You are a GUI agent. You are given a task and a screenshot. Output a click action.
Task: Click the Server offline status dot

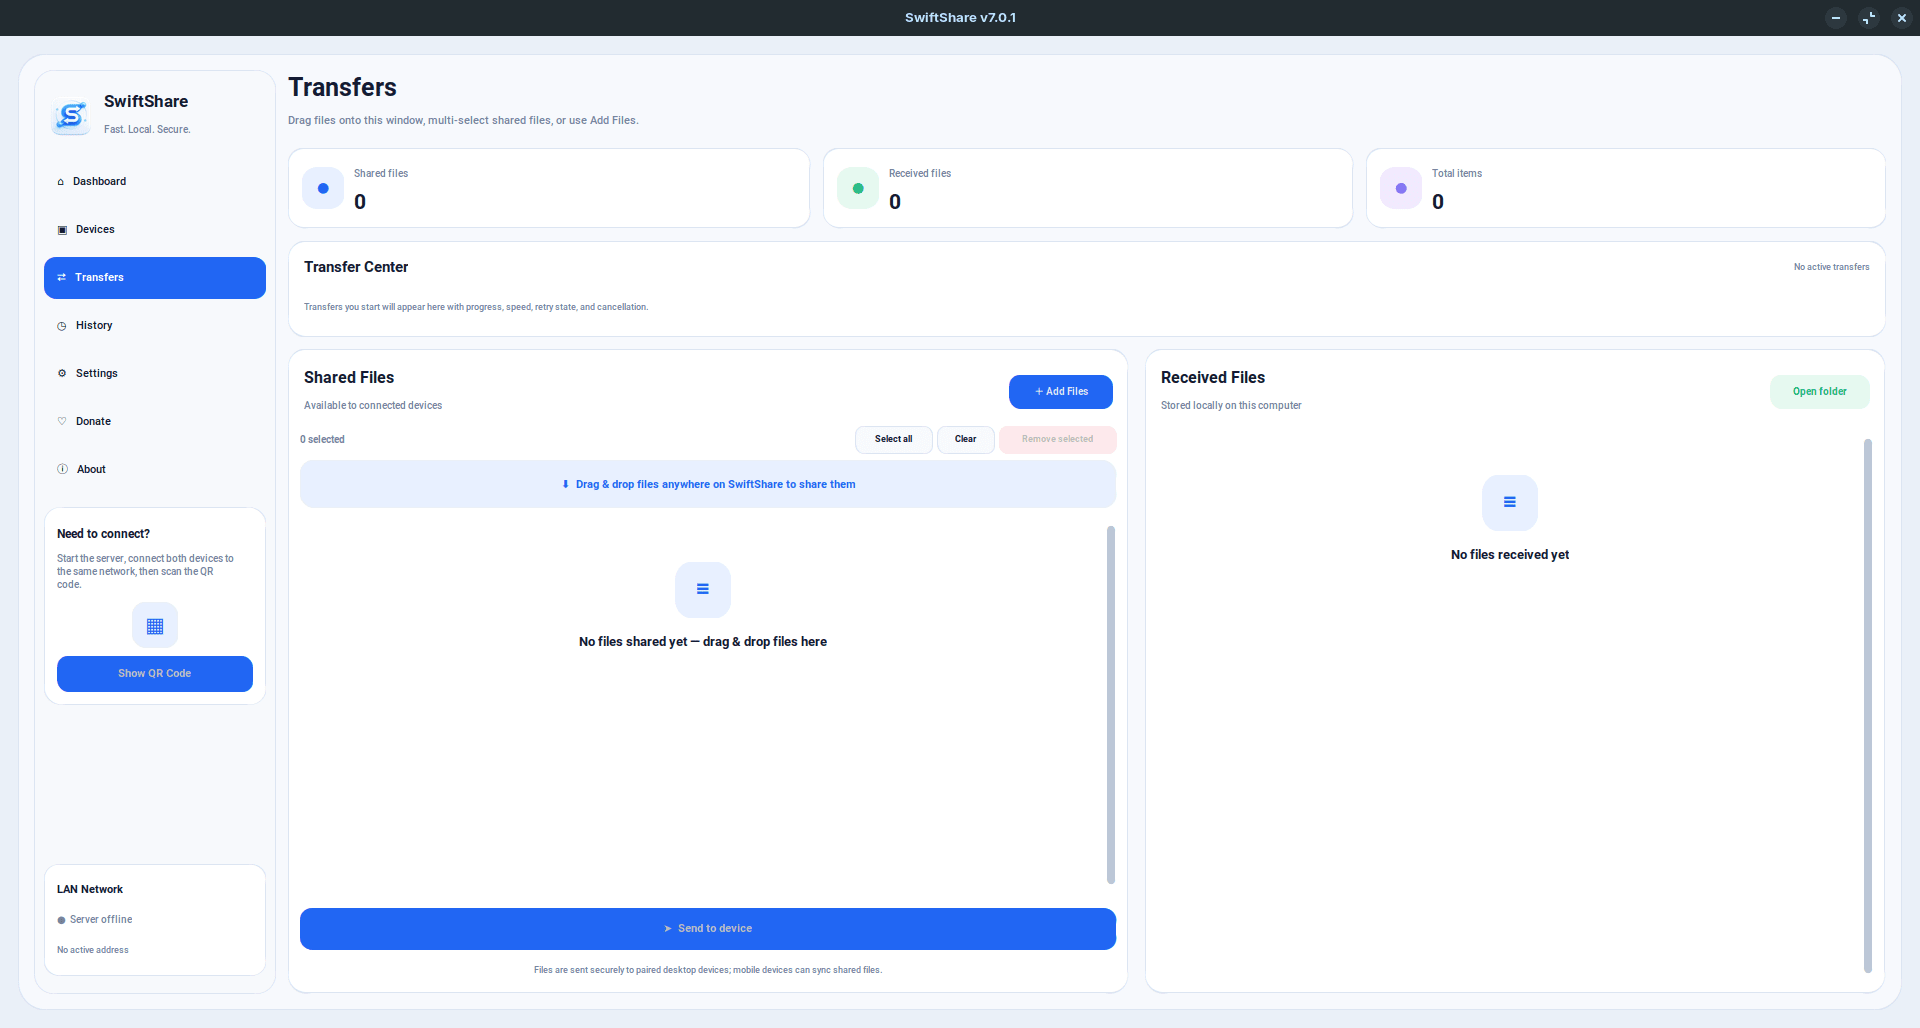(x=61, y=920)
